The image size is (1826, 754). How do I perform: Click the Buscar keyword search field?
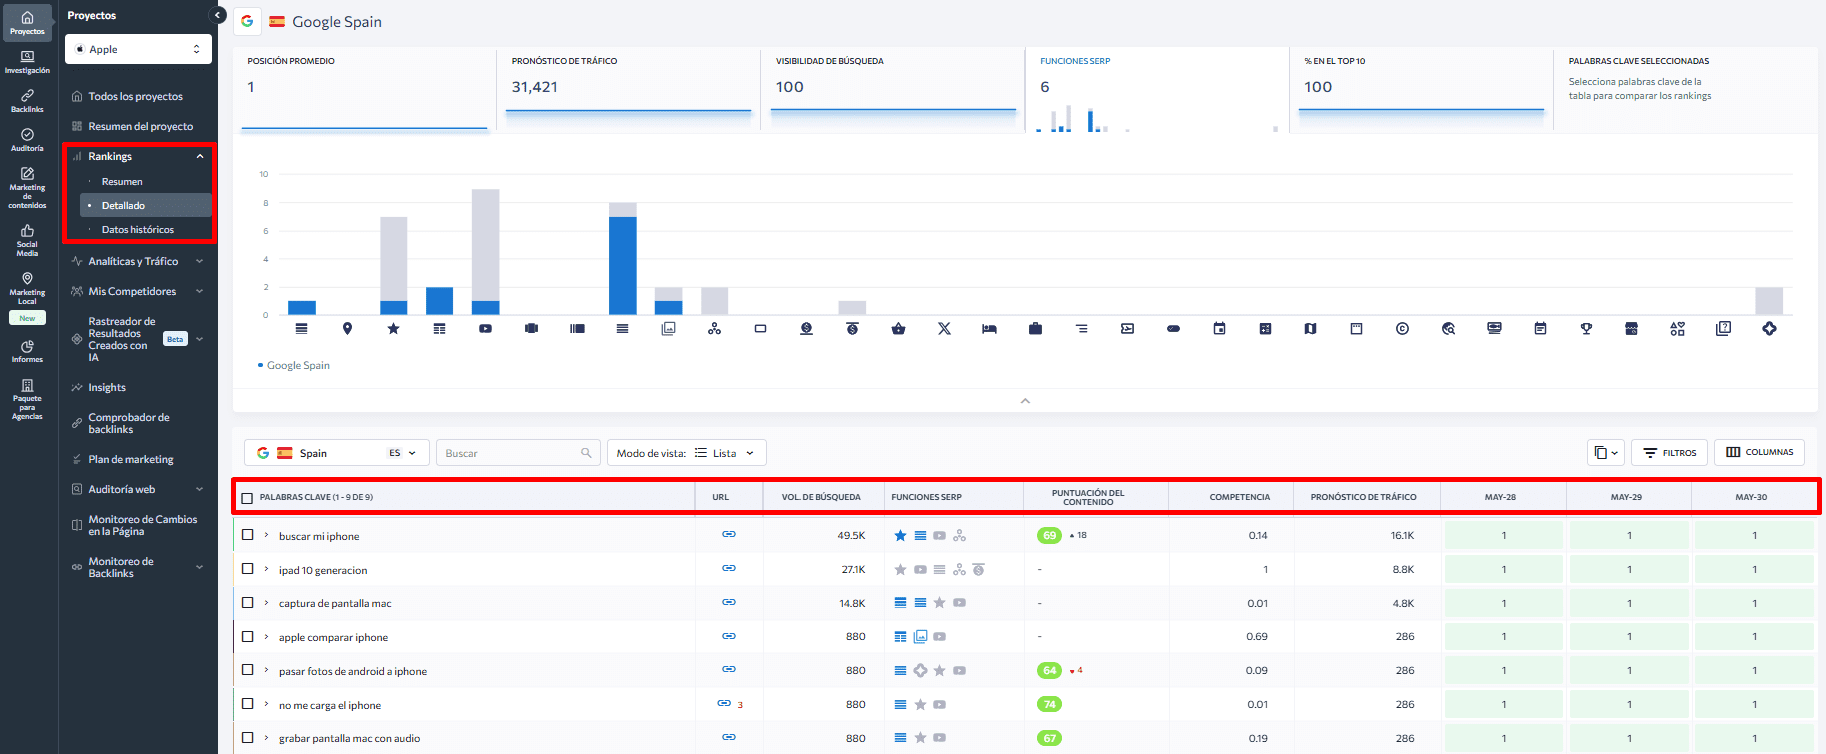[518, 453]
